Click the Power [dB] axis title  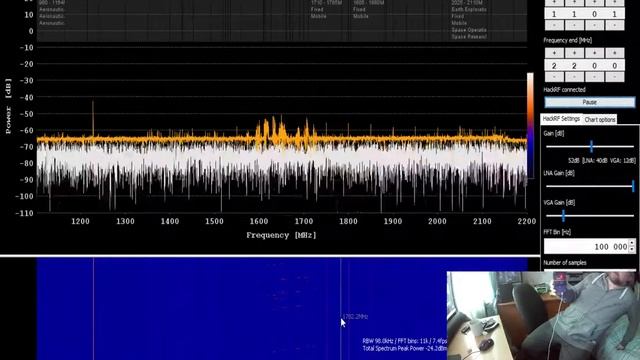coord(8,106)
